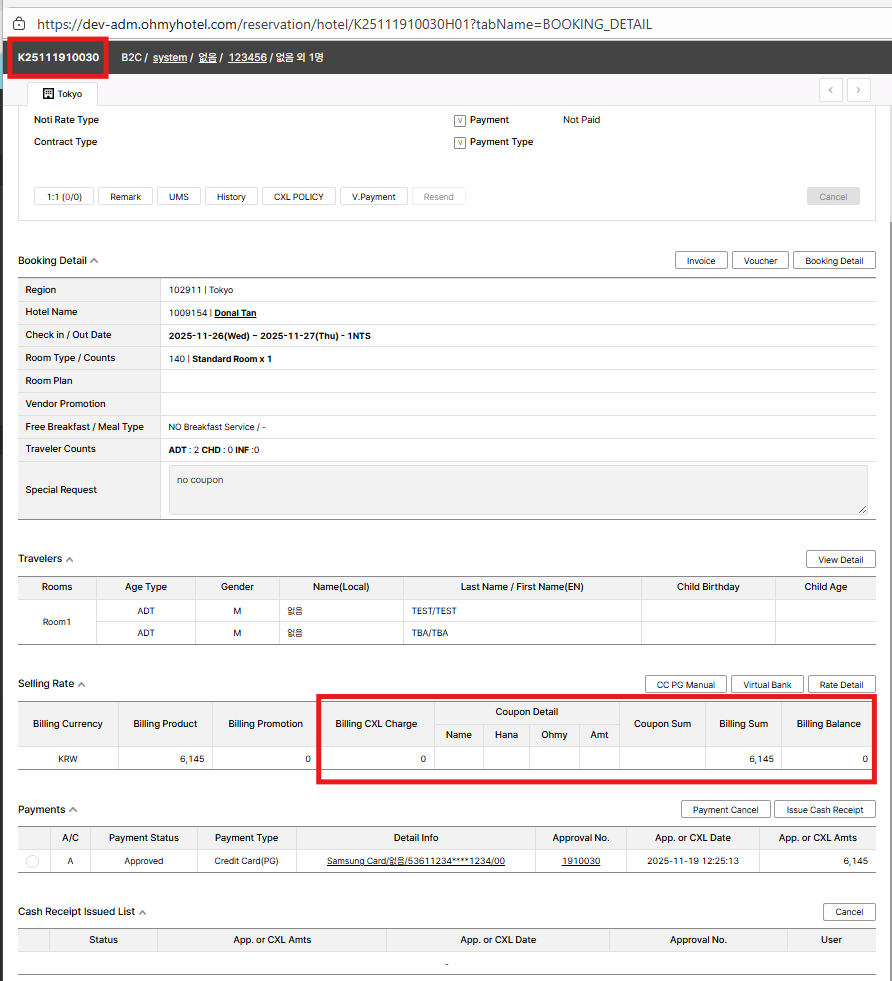The height and width of the screenshot is (981, 892).
Task: Click the Issue Cash Receipt button
Action: 824,810
